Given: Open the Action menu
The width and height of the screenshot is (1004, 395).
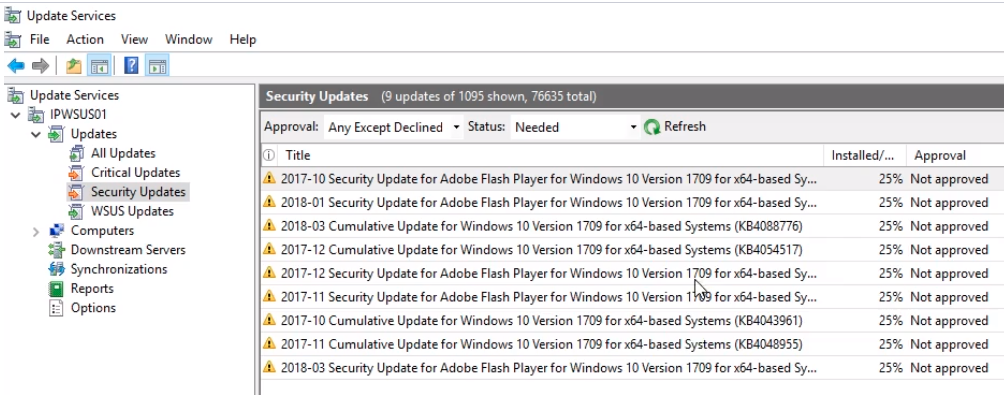Looking at the screenshot, I should coord(85,40).
